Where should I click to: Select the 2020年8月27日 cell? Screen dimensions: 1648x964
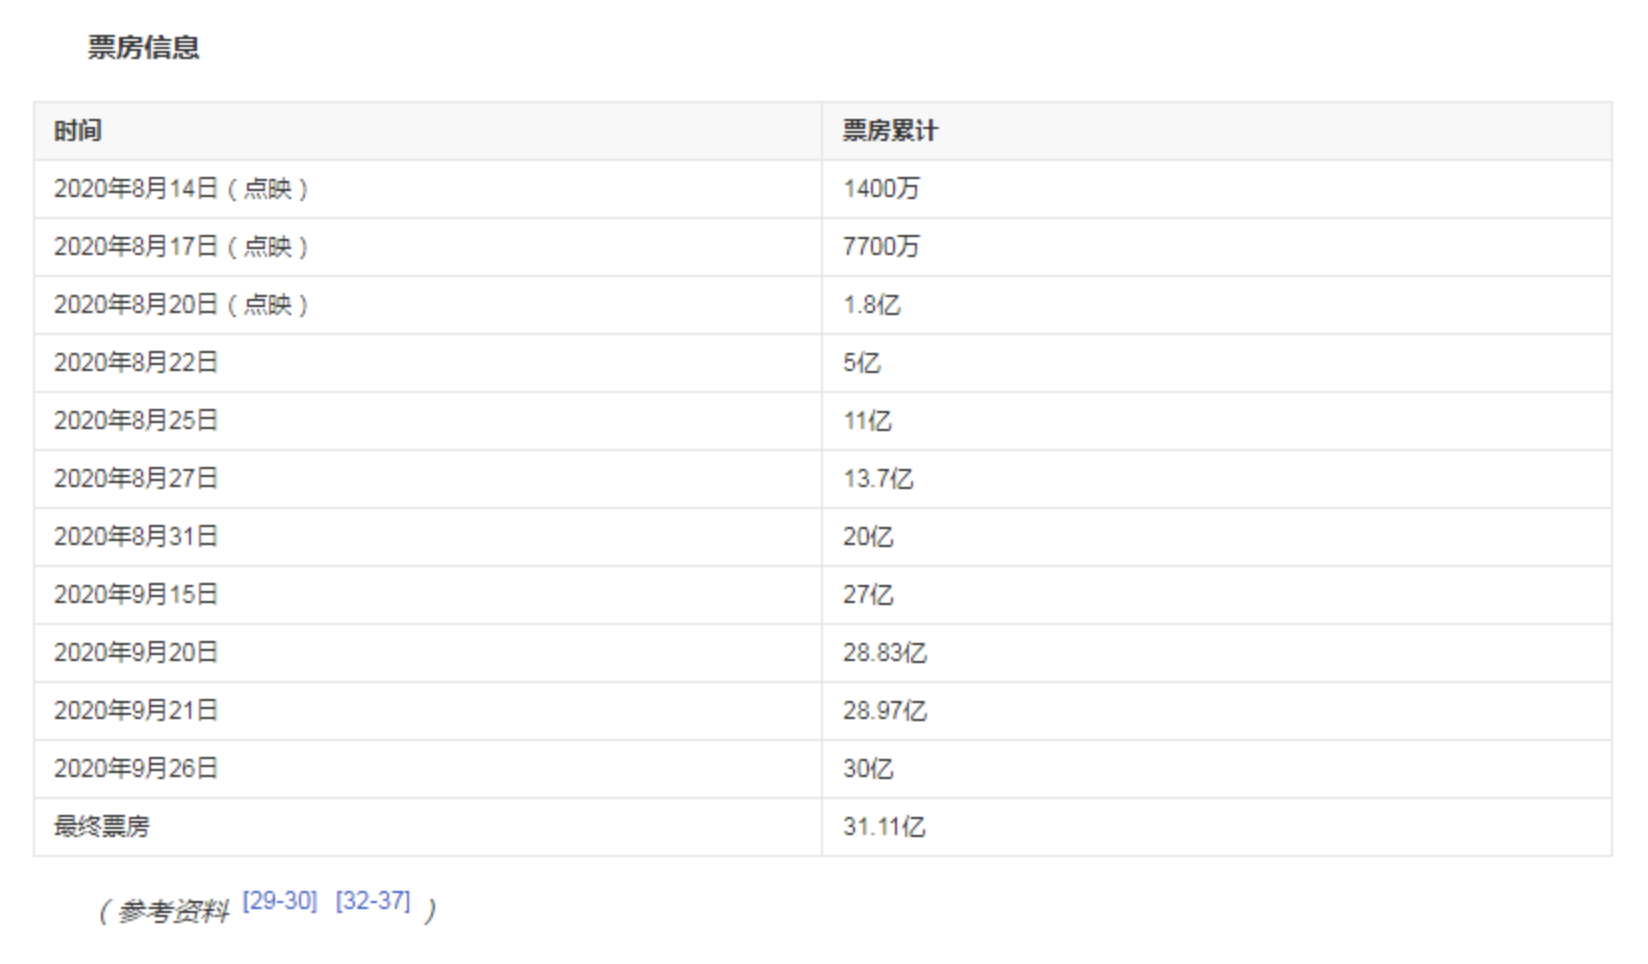[428, 479]
